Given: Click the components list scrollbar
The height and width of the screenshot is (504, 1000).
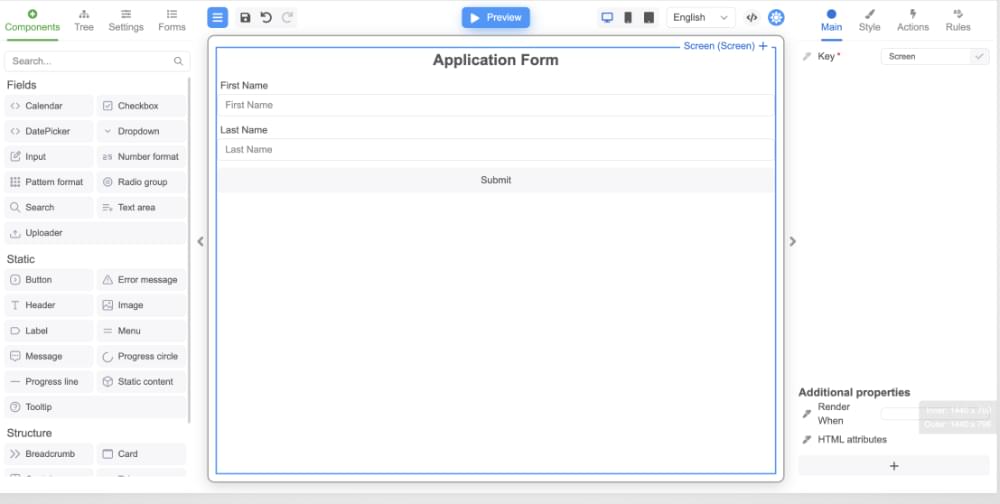Looking at the screenshot, I should pyautogui.click(x=189, y=249).
